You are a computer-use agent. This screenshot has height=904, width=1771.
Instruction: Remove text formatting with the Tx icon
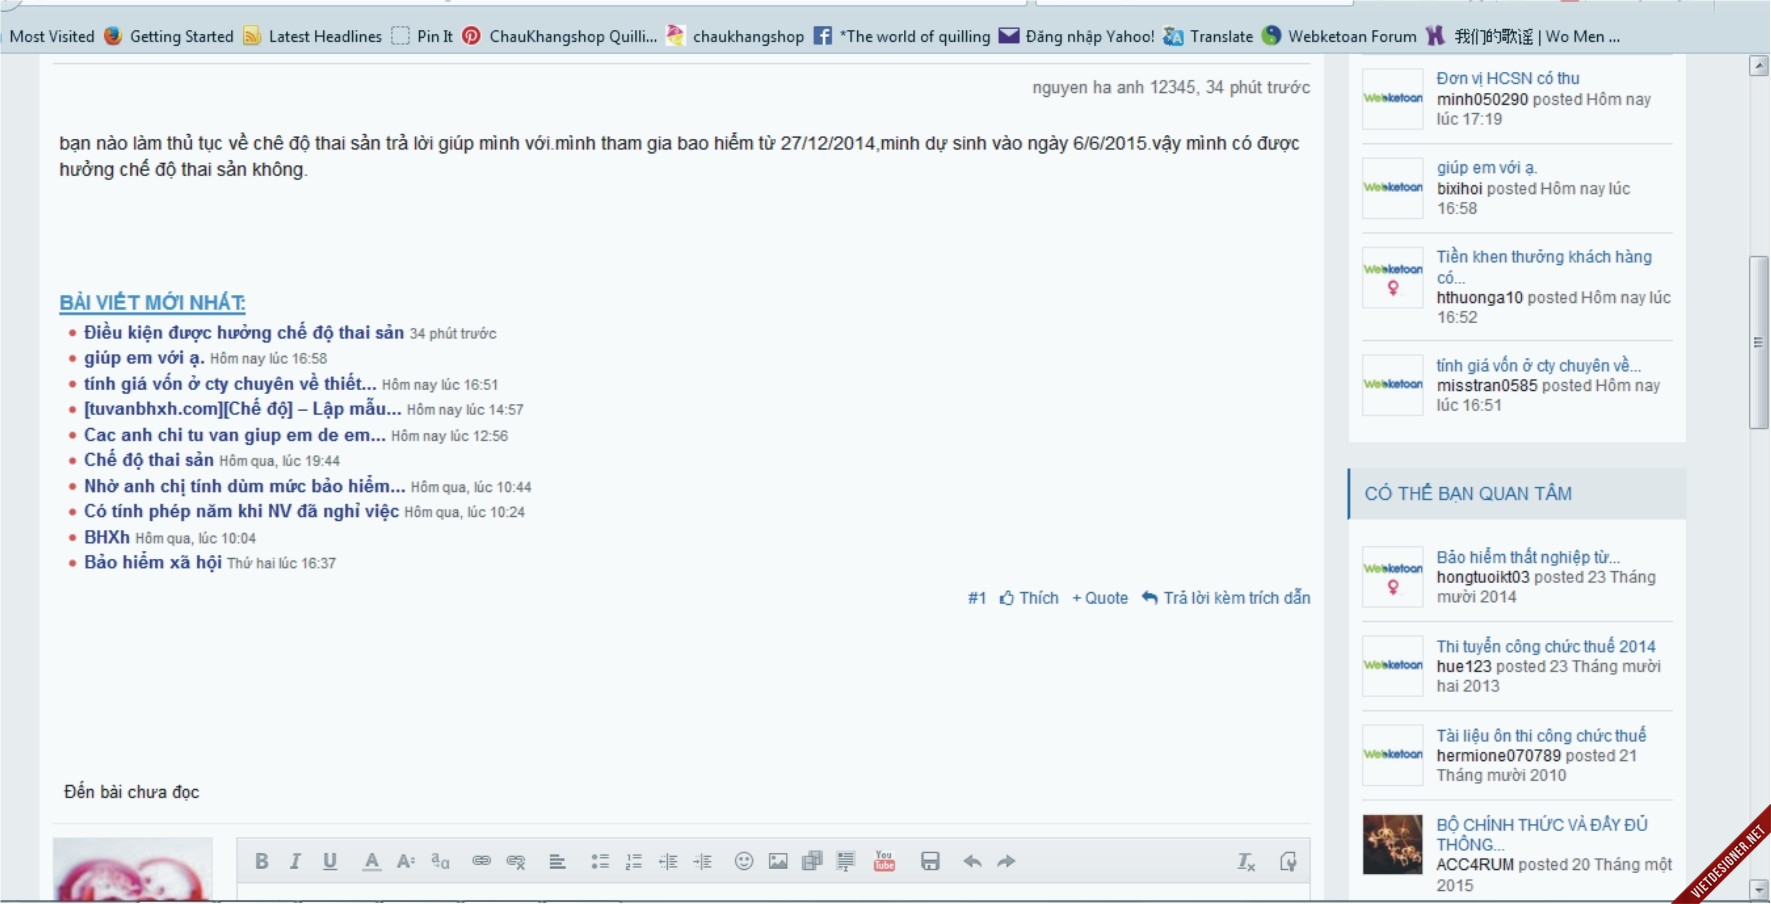[1245, 860]
